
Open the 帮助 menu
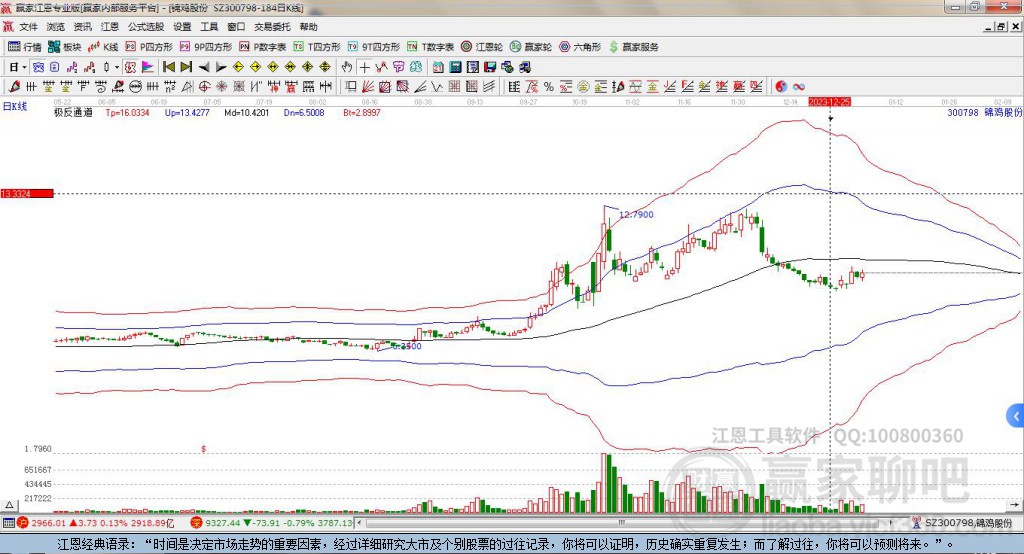coord(308,27)
